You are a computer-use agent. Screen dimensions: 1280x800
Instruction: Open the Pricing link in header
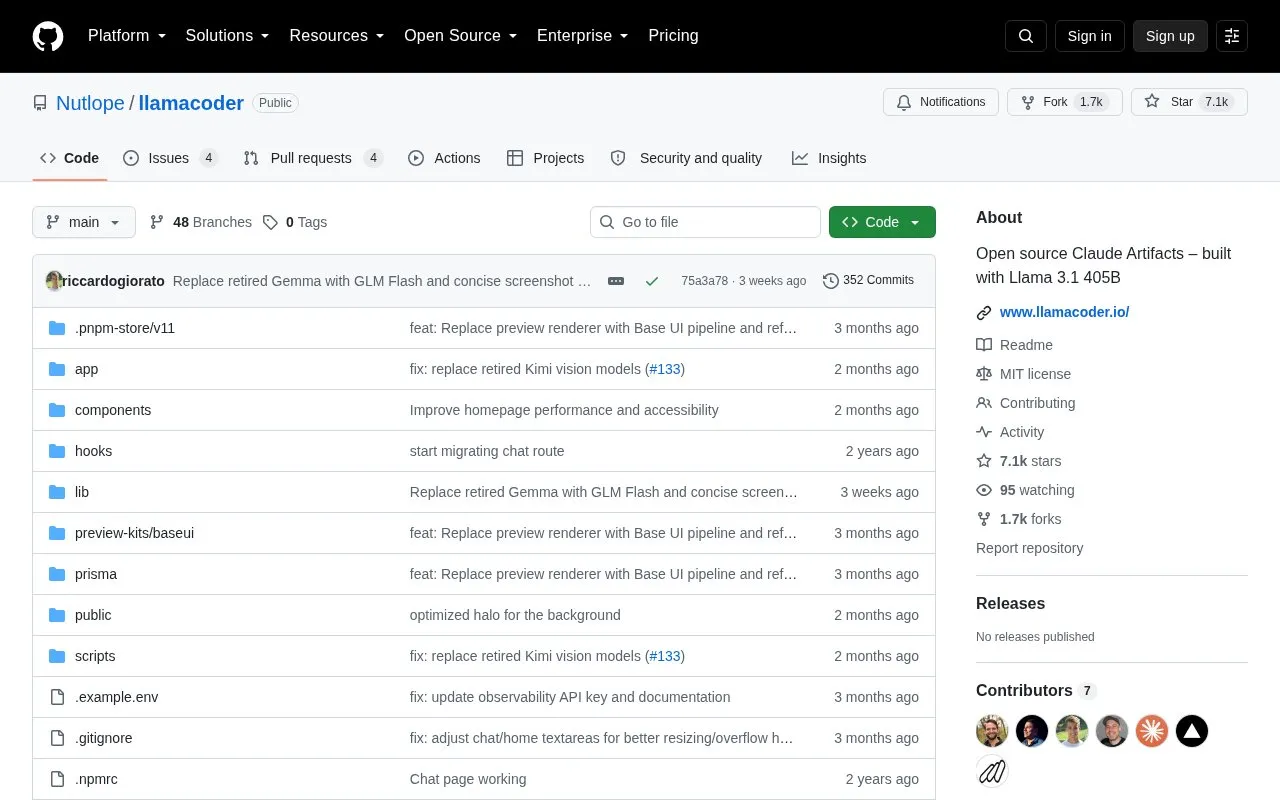[673, 36]
